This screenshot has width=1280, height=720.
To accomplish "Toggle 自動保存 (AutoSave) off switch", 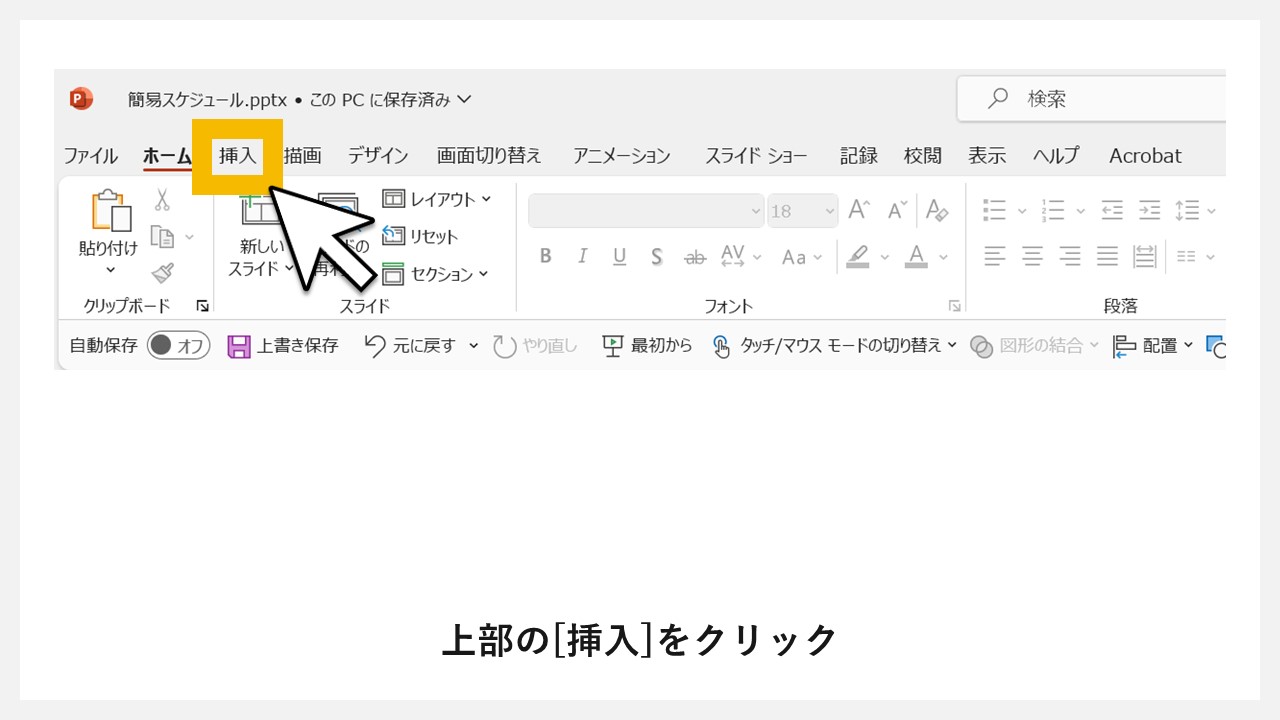I will click(178, 345).
